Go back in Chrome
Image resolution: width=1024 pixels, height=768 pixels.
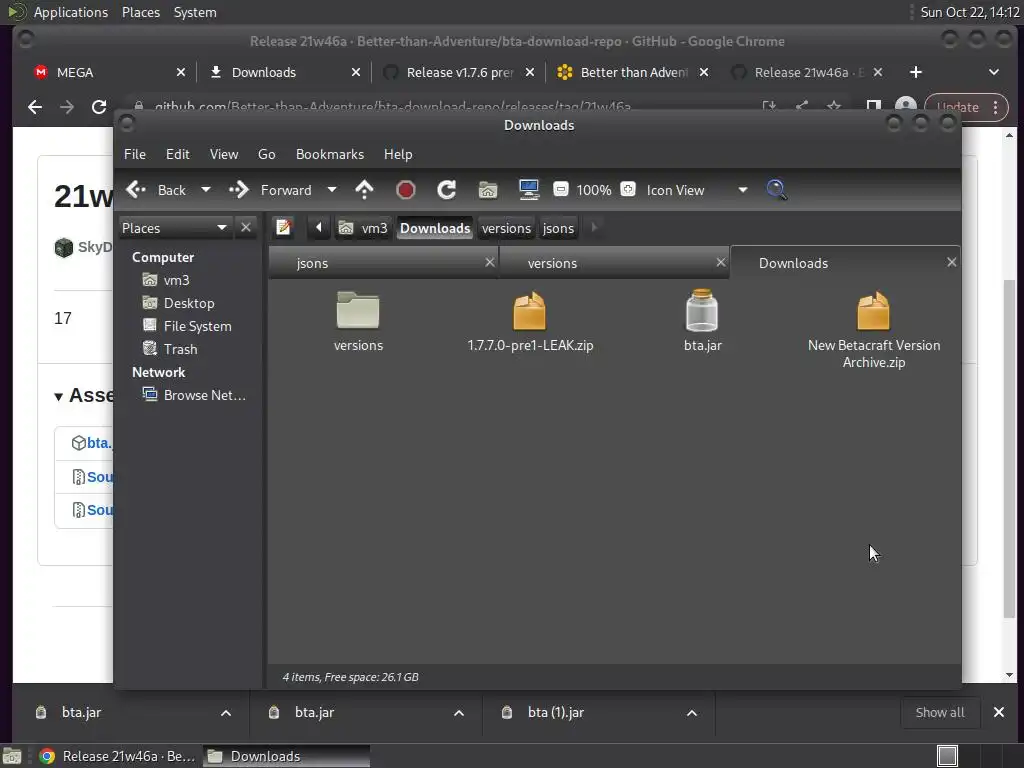35,107
